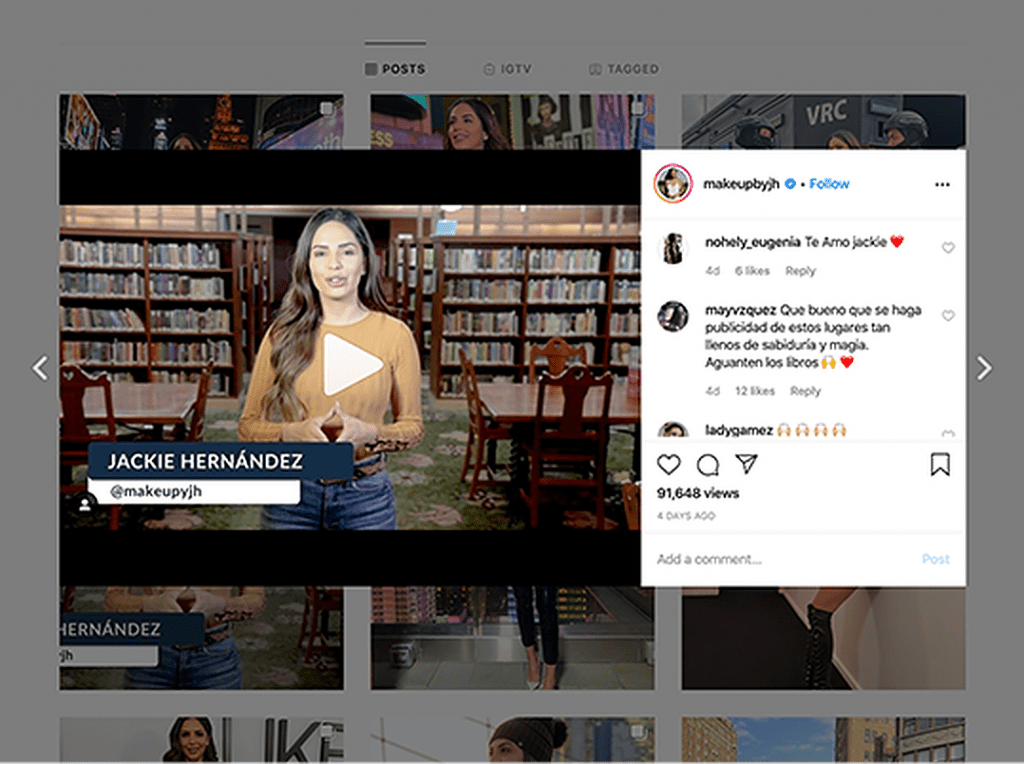Viewport: 1024px width, 764px height.
Task: Open mayvzquez's username
Action: 741,310
